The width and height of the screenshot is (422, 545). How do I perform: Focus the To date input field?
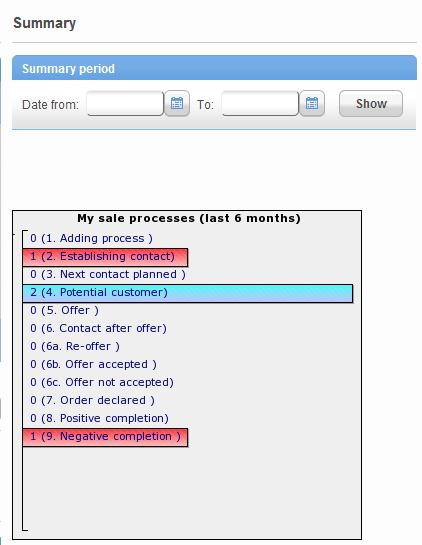tap(260, 103)
